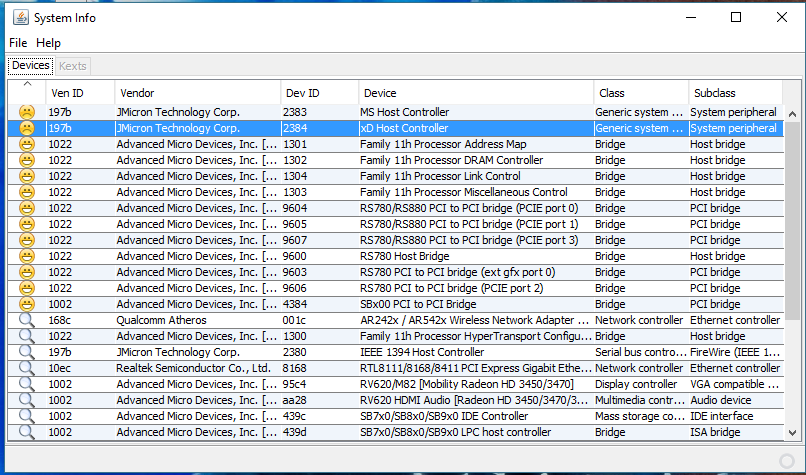Click smiley icon for PCIE port 2 bridge row

(27, 287)
